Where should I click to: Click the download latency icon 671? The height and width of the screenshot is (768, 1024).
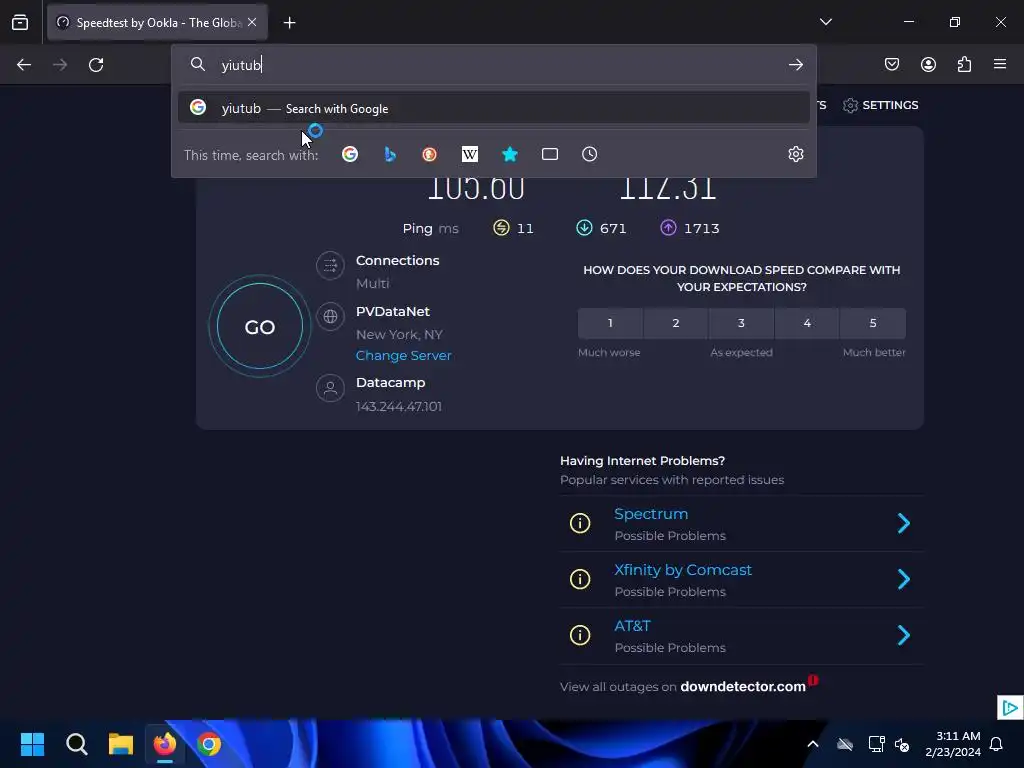(584, 227)
